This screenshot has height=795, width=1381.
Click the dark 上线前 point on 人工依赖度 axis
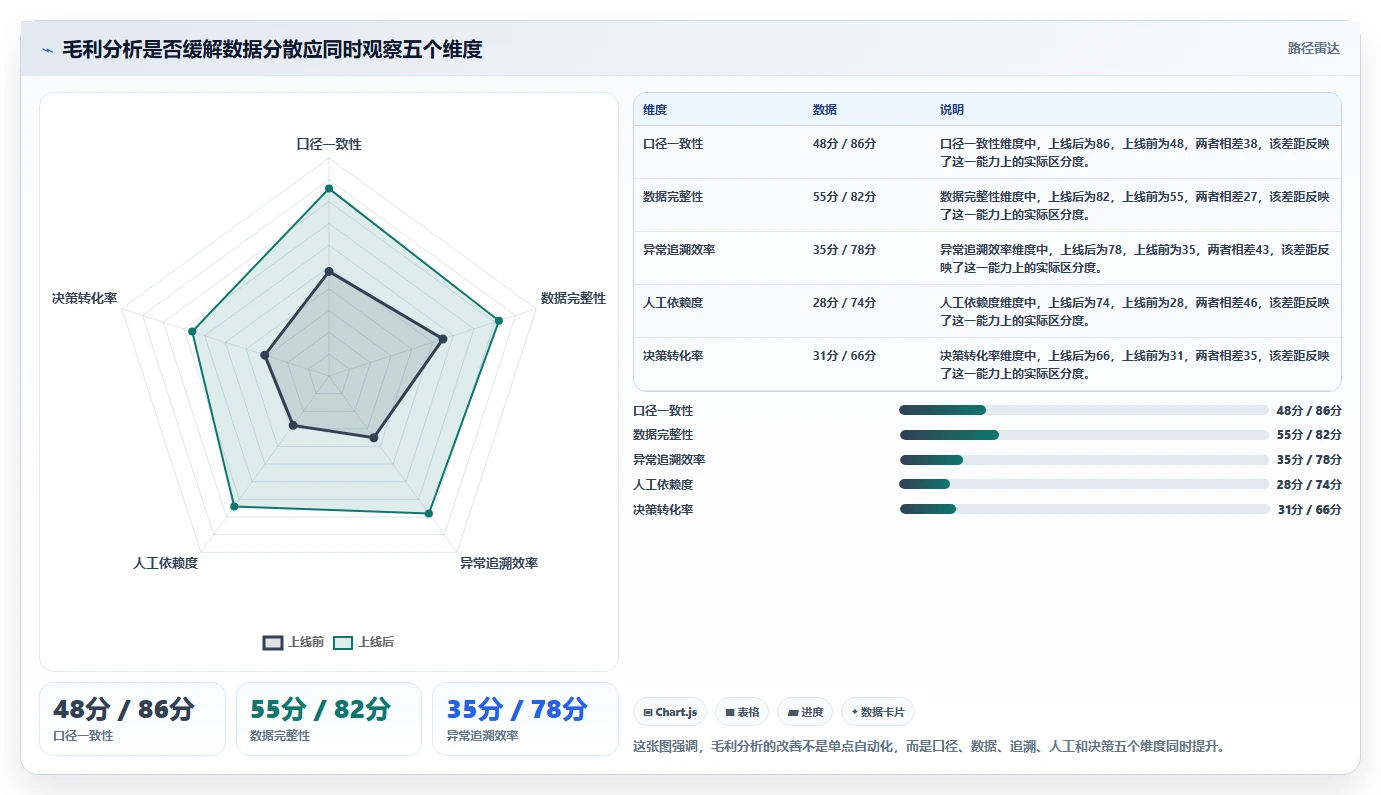[x=293, y=425]
